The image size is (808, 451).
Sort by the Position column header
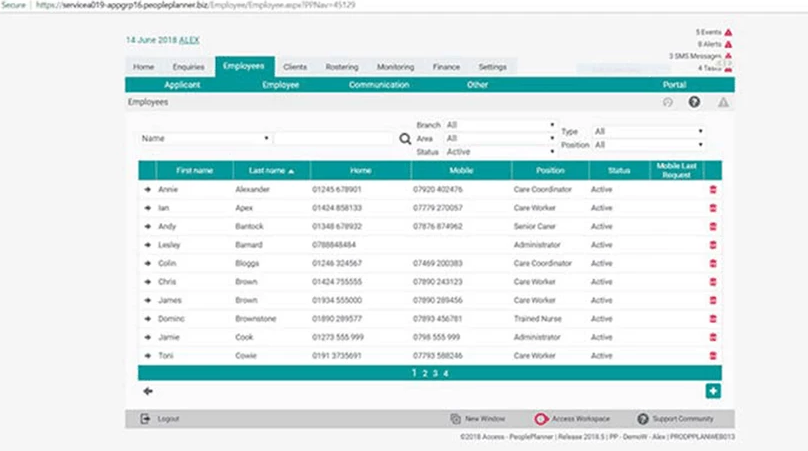tap(550, 171)
